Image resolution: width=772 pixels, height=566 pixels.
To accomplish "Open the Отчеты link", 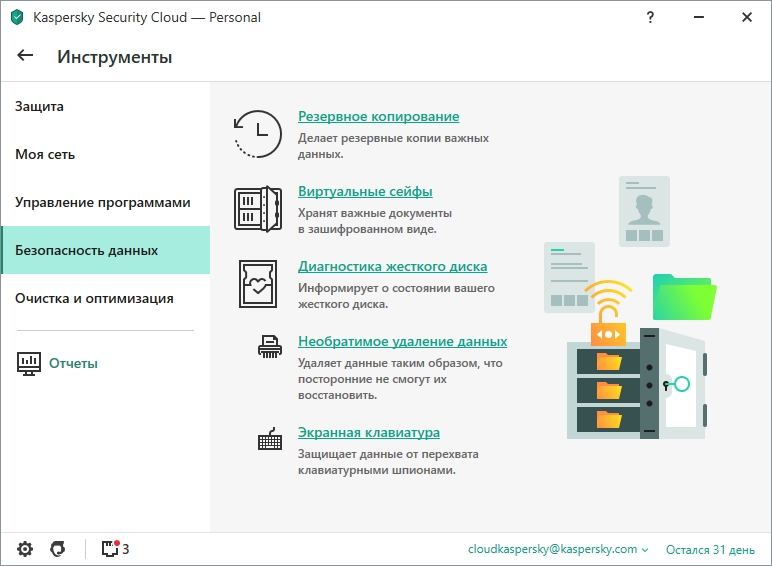I will (x=73, y=363).
